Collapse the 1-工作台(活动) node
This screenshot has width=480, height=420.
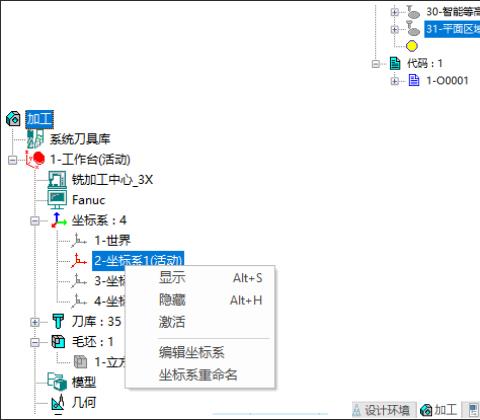tap(12, 160)
